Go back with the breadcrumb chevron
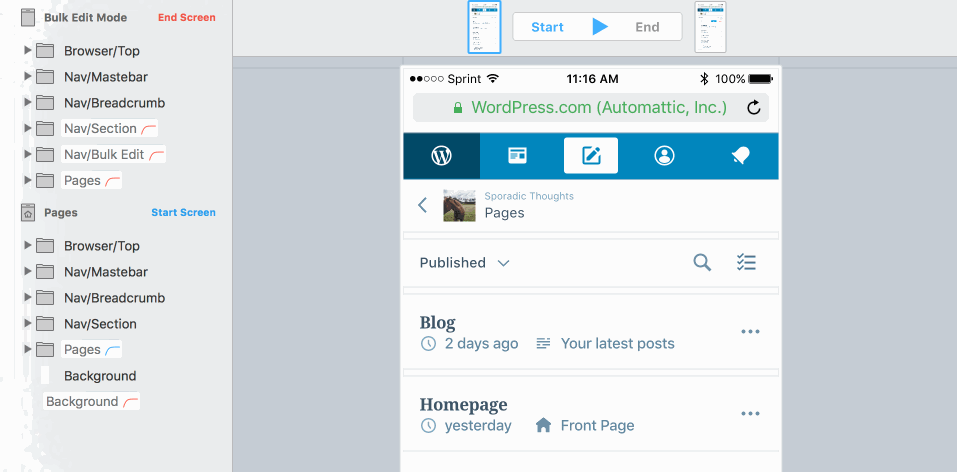The image size is (957, 472). click(x=422, y=205)
